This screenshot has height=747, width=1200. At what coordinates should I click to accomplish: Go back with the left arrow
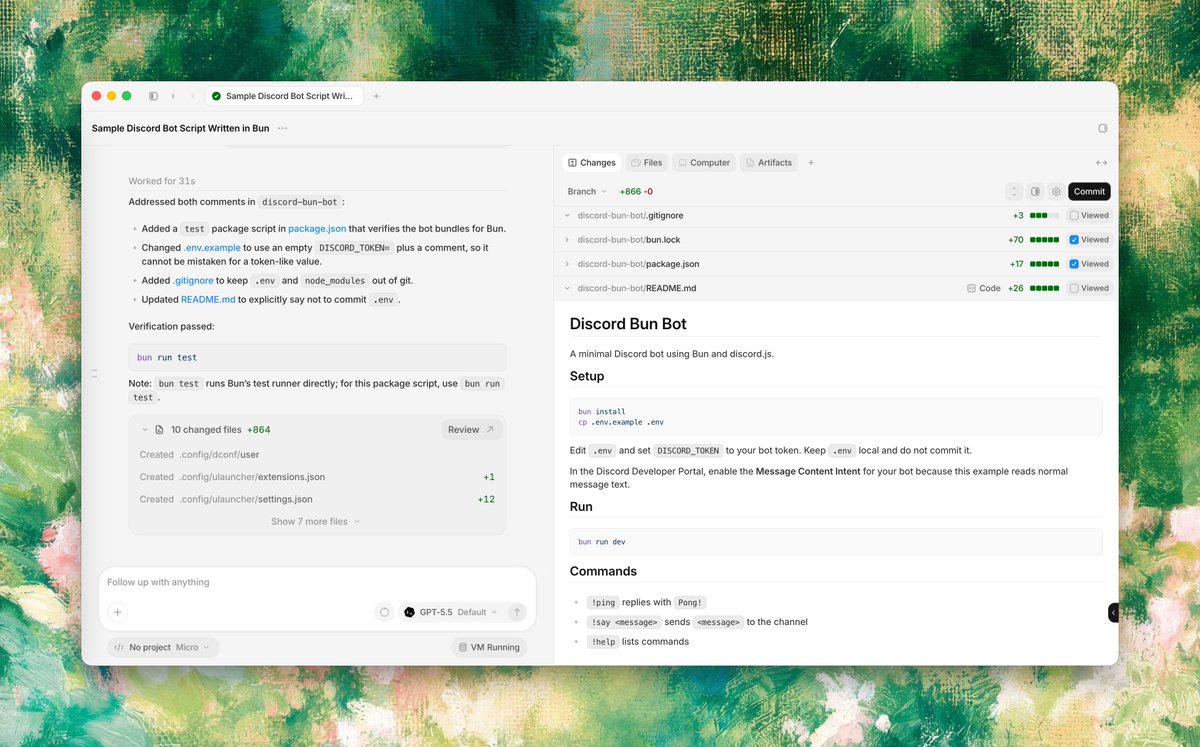click(x=172, y=96)
